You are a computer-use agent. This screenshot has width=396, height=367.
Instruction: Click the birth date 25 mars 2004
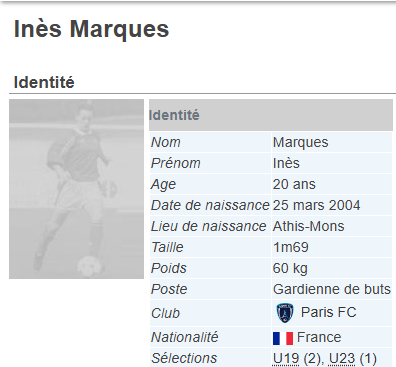point(317,205)
